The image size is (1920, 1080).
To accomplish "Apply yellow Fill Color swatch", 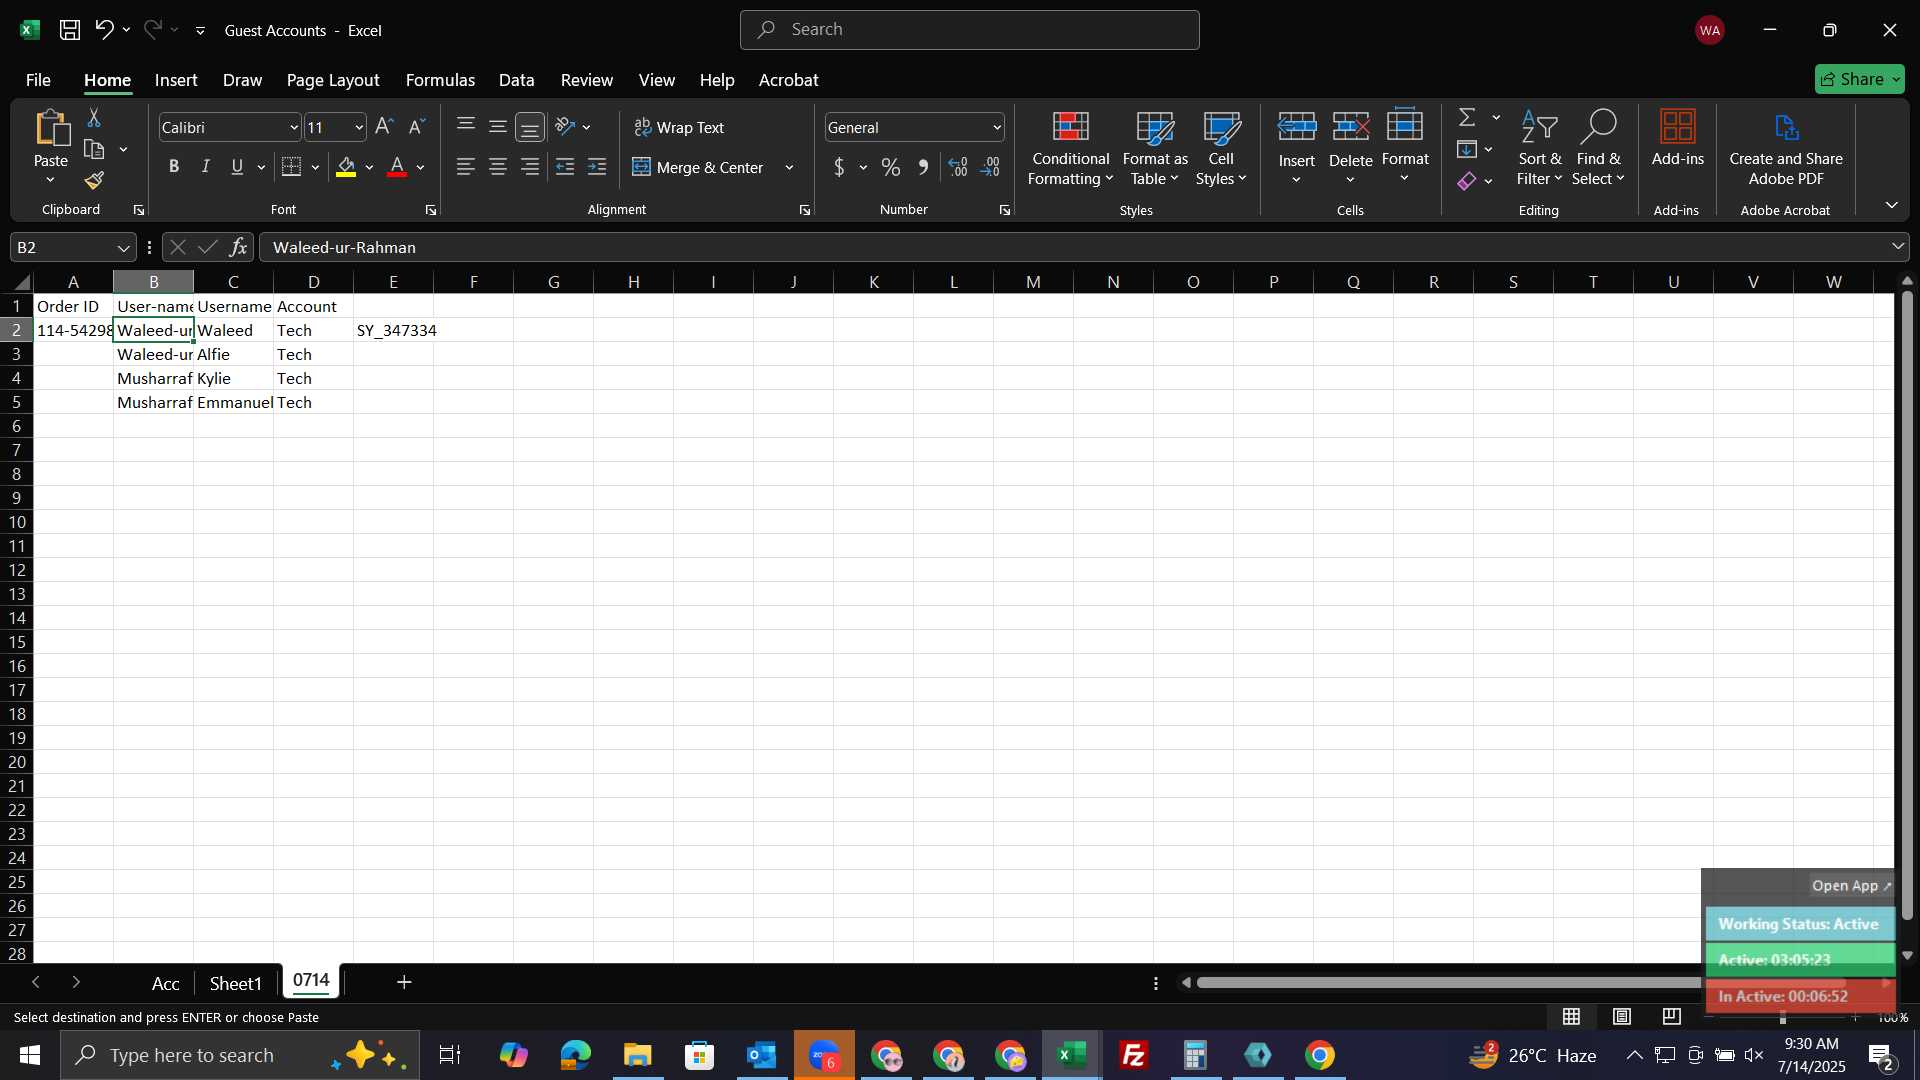I will pyautogui.click(x=346, y=167).
